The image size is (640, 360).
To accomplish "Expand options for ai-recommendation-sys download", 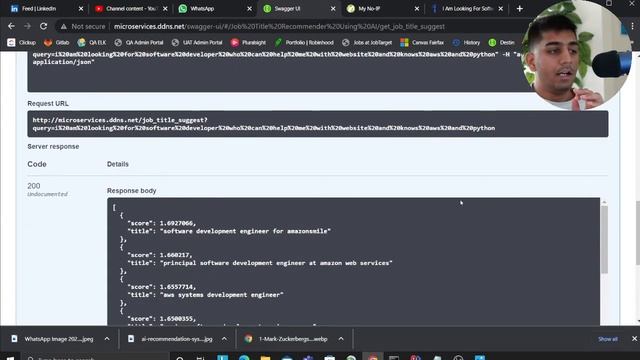I will click(x=224, y=339).
